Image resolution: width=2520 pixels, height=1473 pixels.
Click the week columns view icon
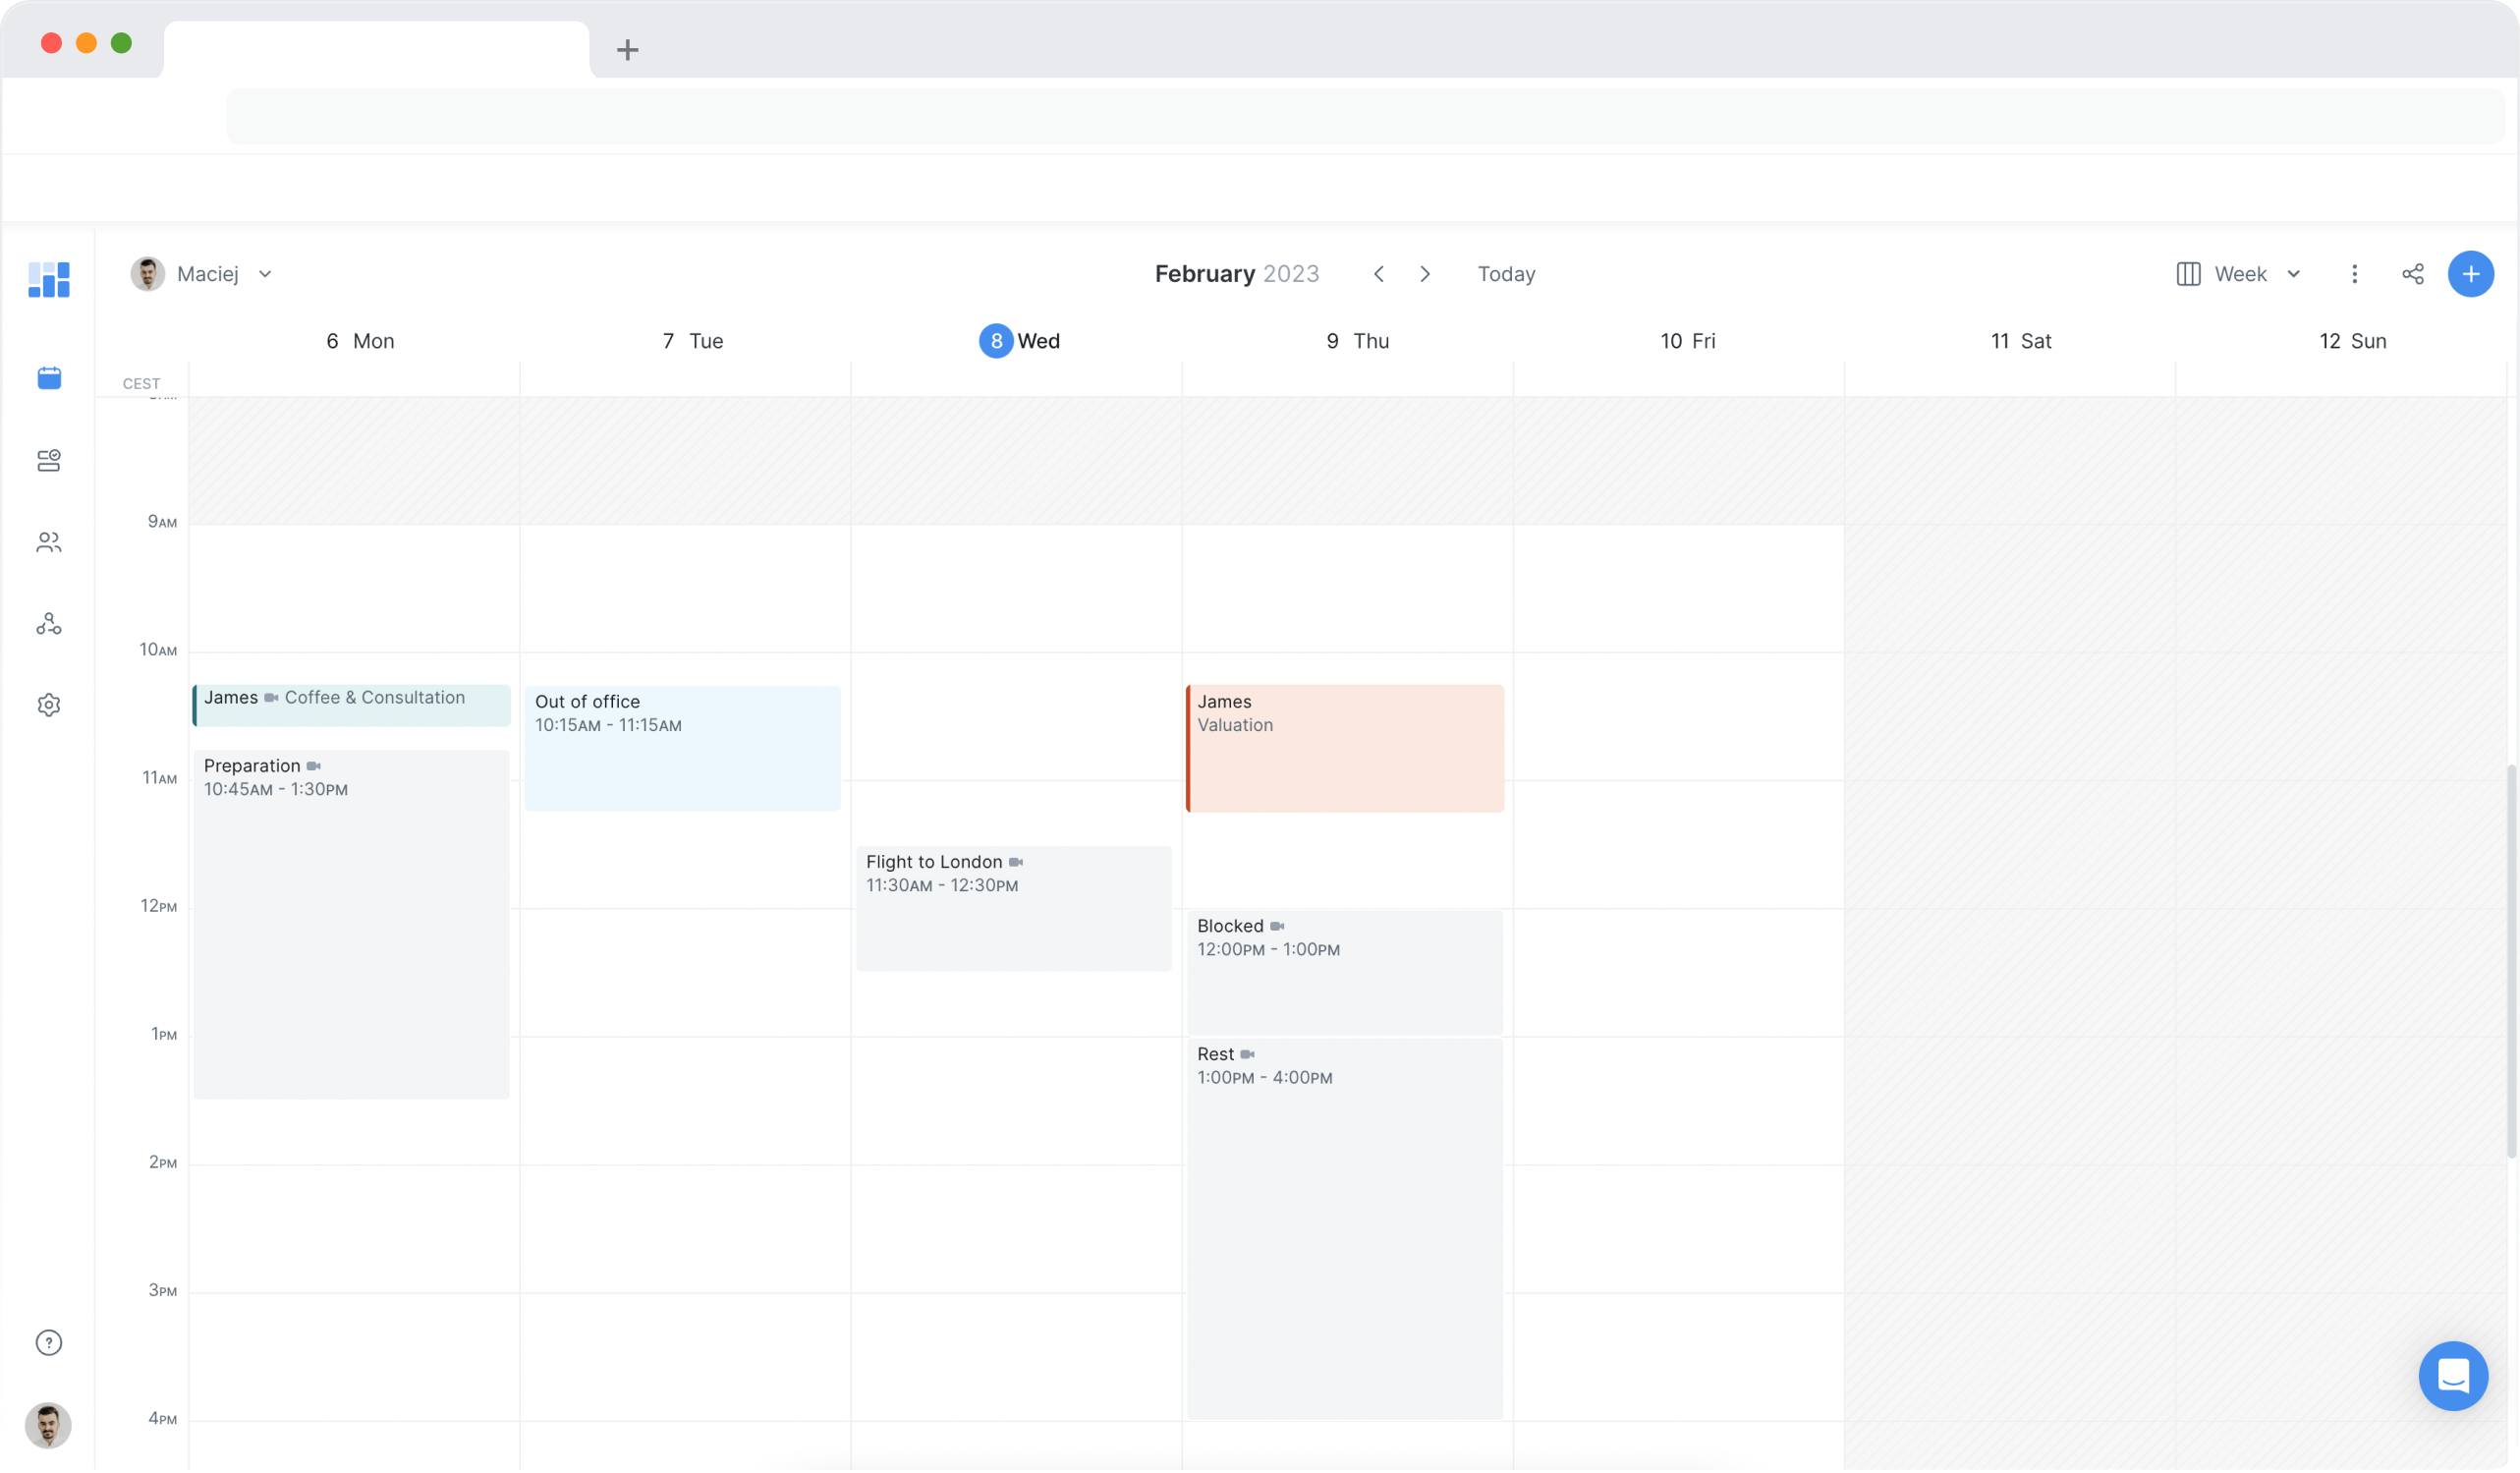click(2189, 274)
